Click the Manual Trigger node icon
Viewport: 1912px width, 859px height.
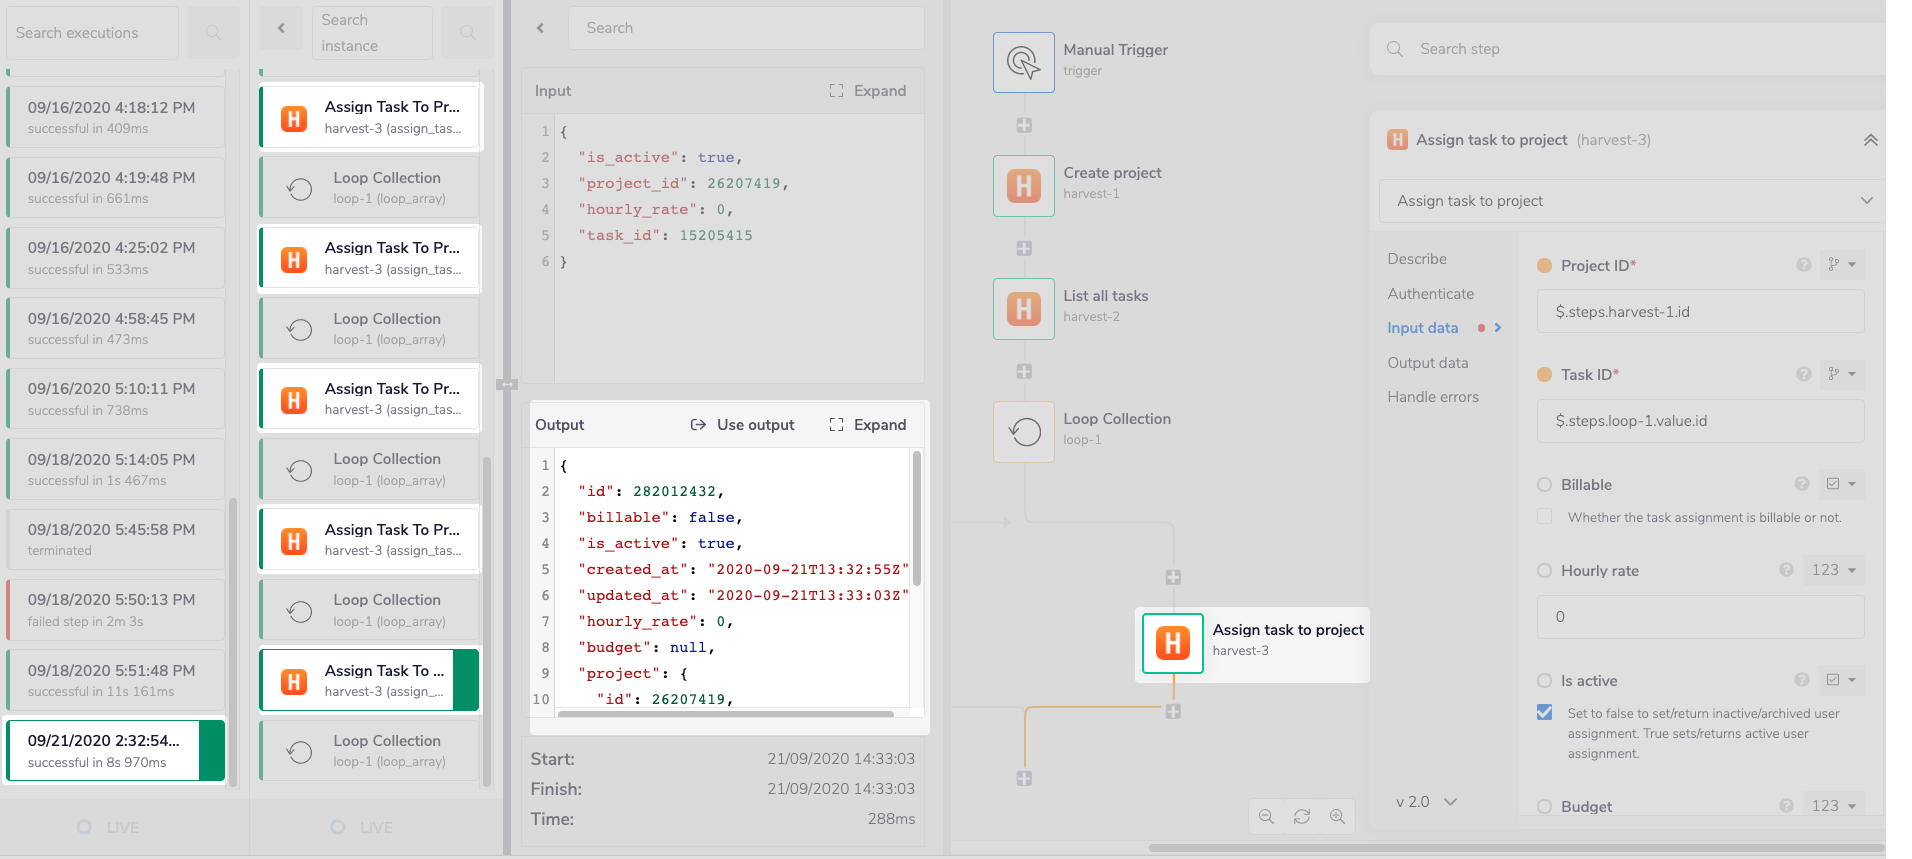pos(1023,62)
